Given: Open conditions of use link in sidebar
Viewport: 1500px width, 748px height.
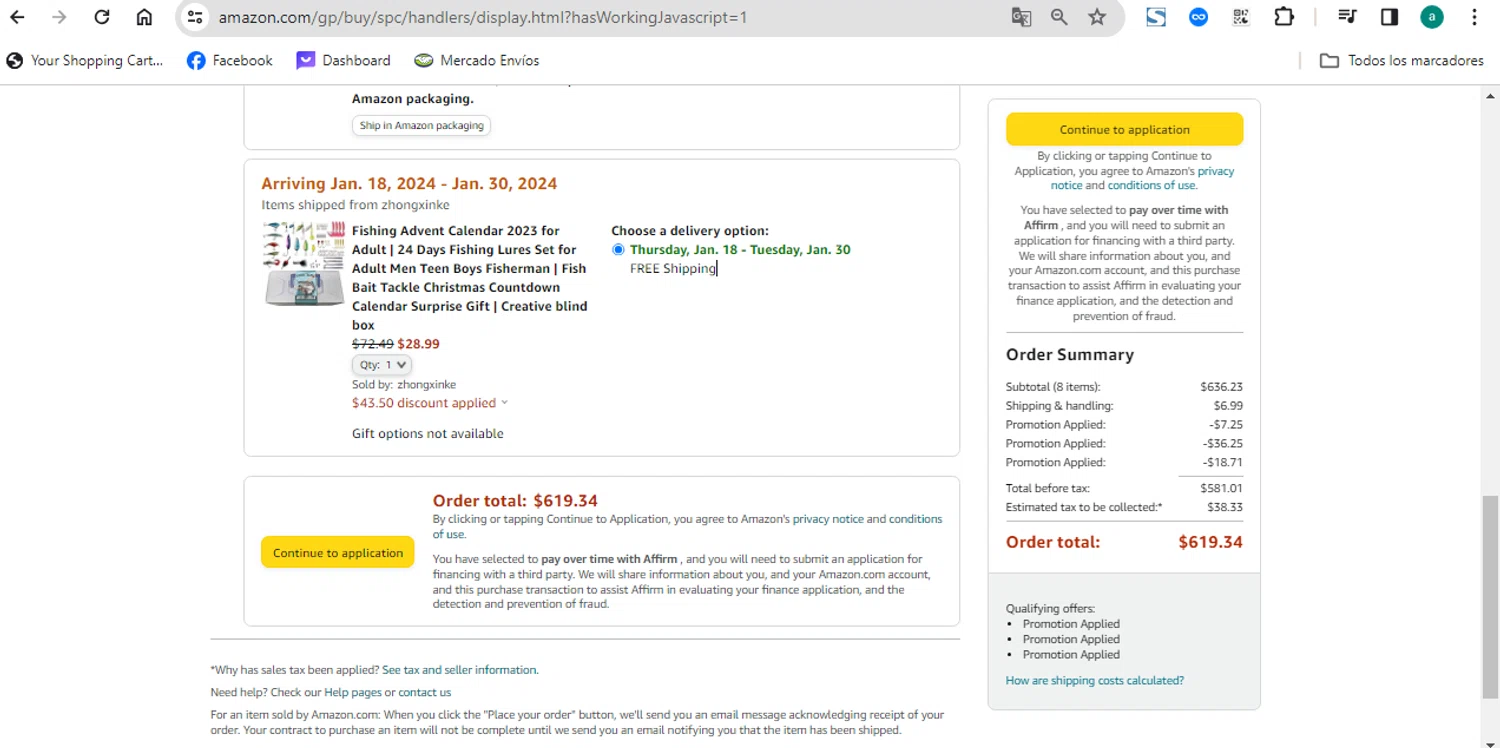Looking at the screenshot, I should click(x=1151, y=185).
